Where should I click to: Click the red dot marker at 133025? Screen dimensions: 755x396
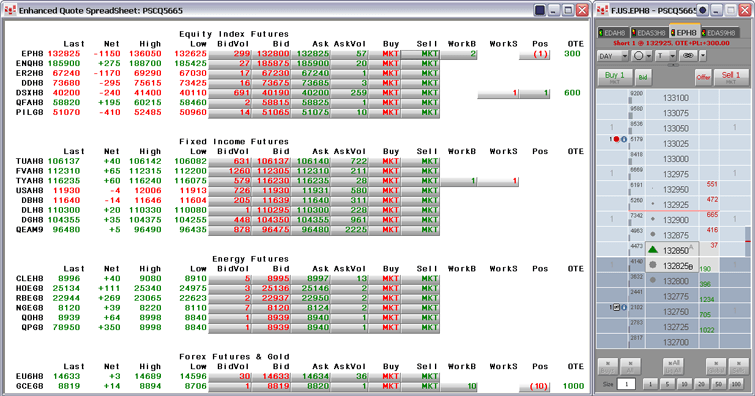tap(616, 139)
